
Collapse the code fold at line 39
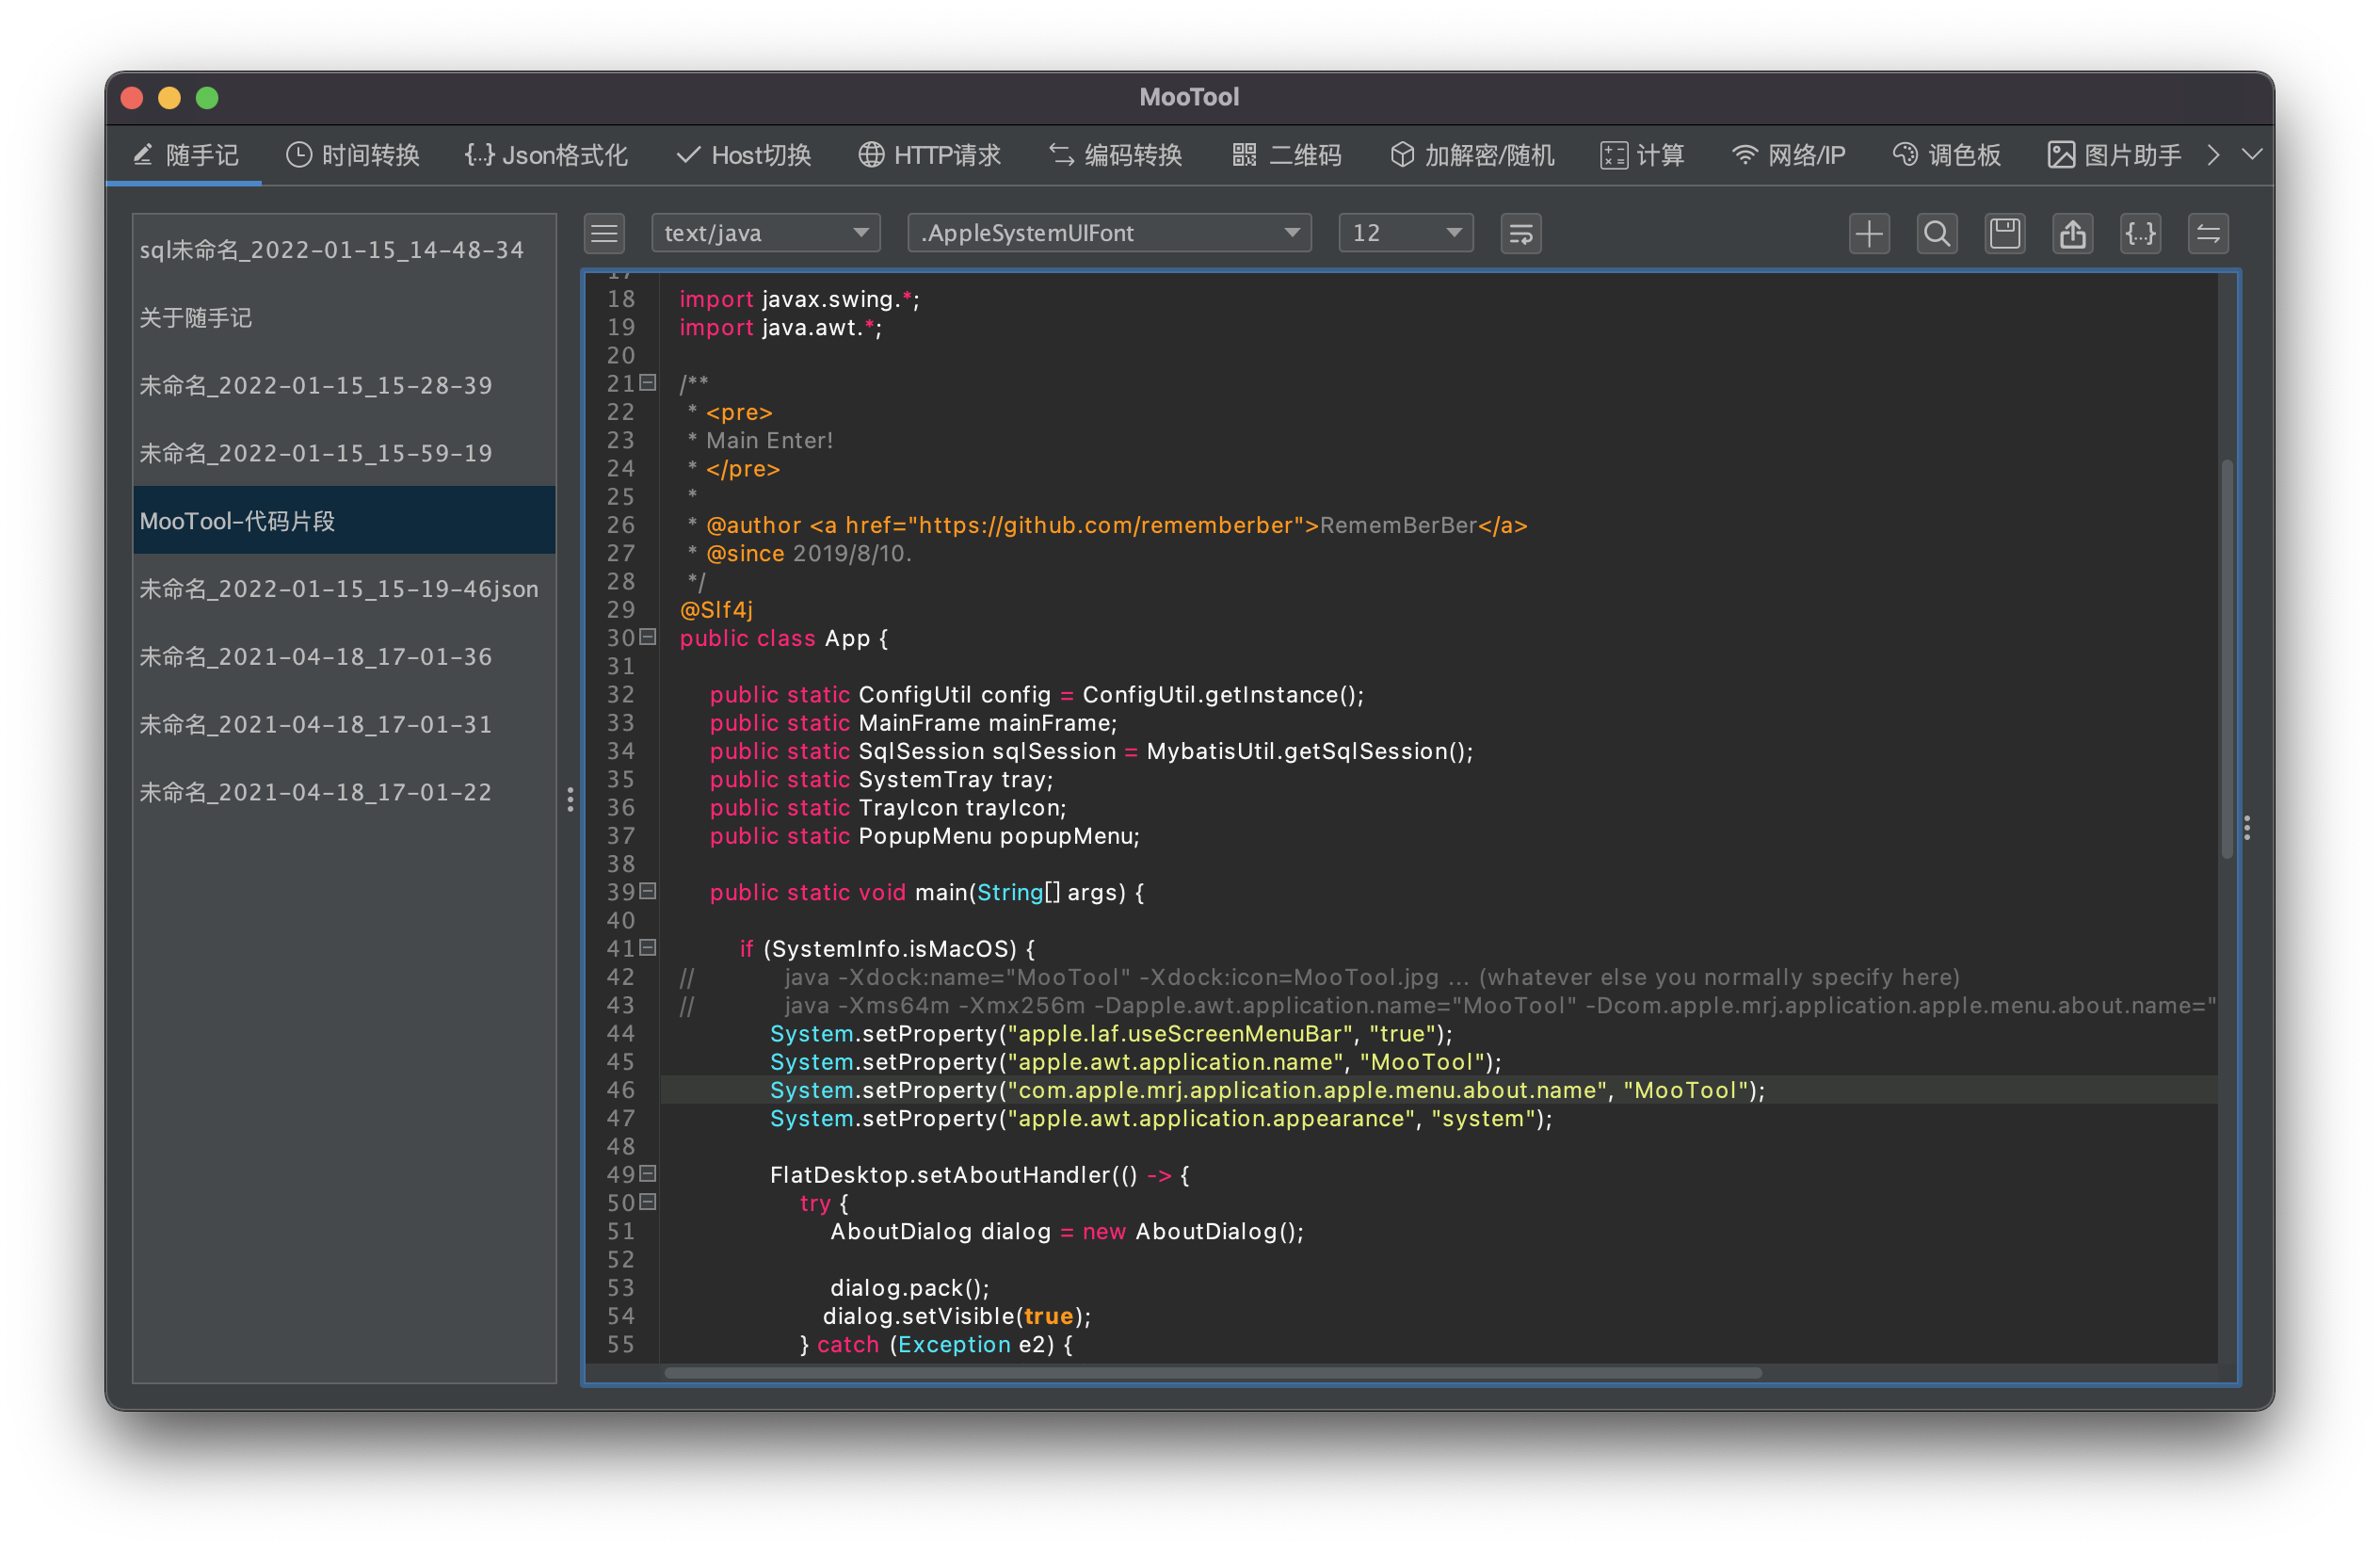coord(648,891)
